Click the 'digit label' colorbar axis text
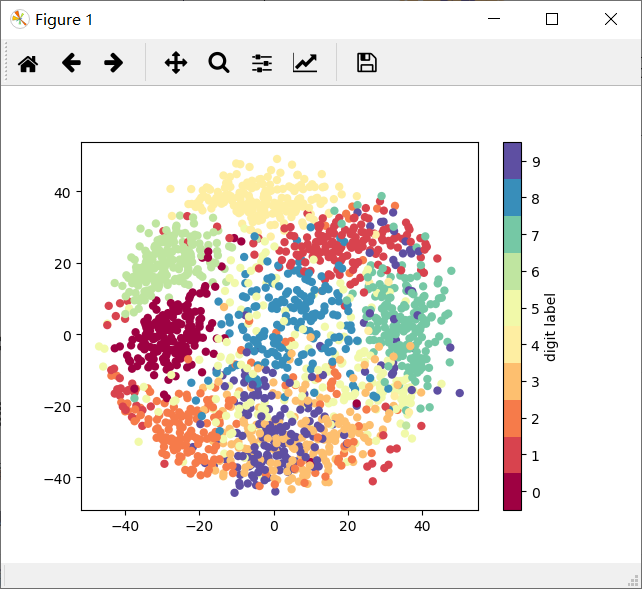The image size is (642, 589). tap(550, 327)
